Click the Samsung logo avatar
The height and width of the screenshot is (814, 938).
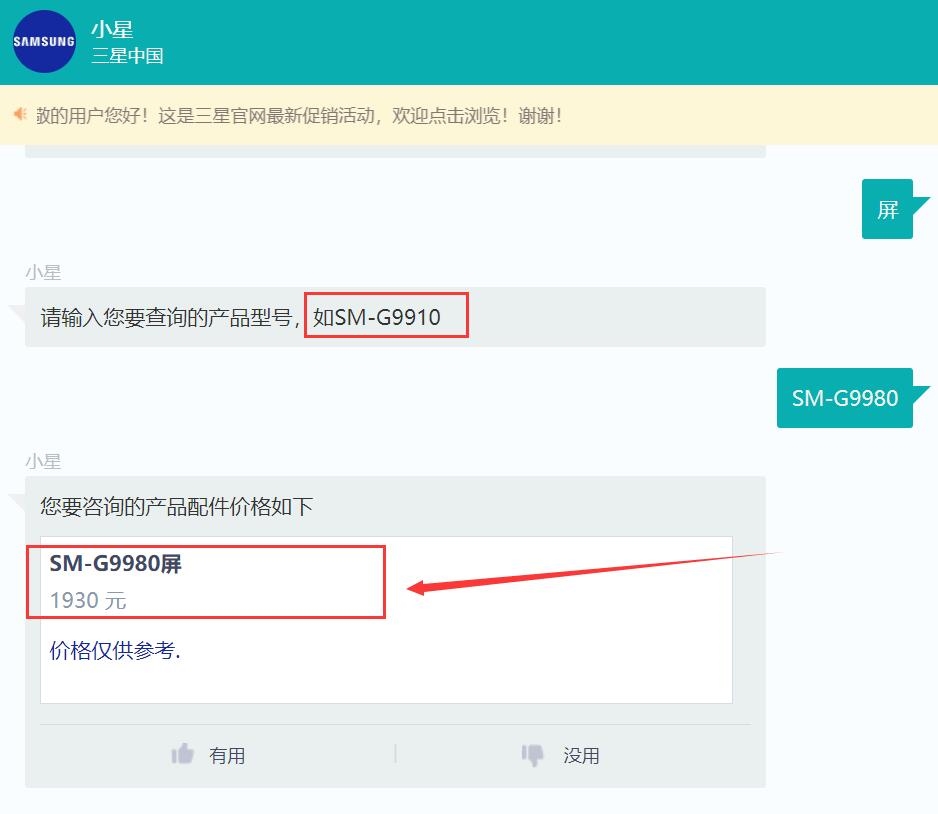44,41
